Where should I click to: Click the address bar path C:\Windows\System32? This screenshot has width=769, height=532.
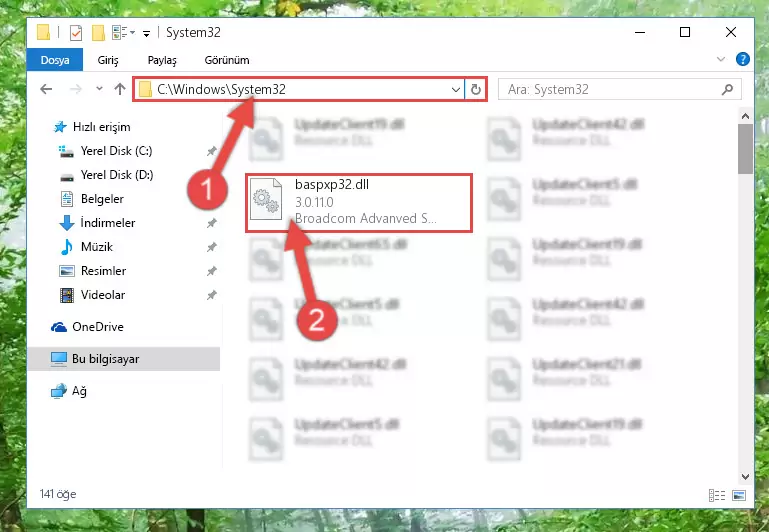coord(222,89)
